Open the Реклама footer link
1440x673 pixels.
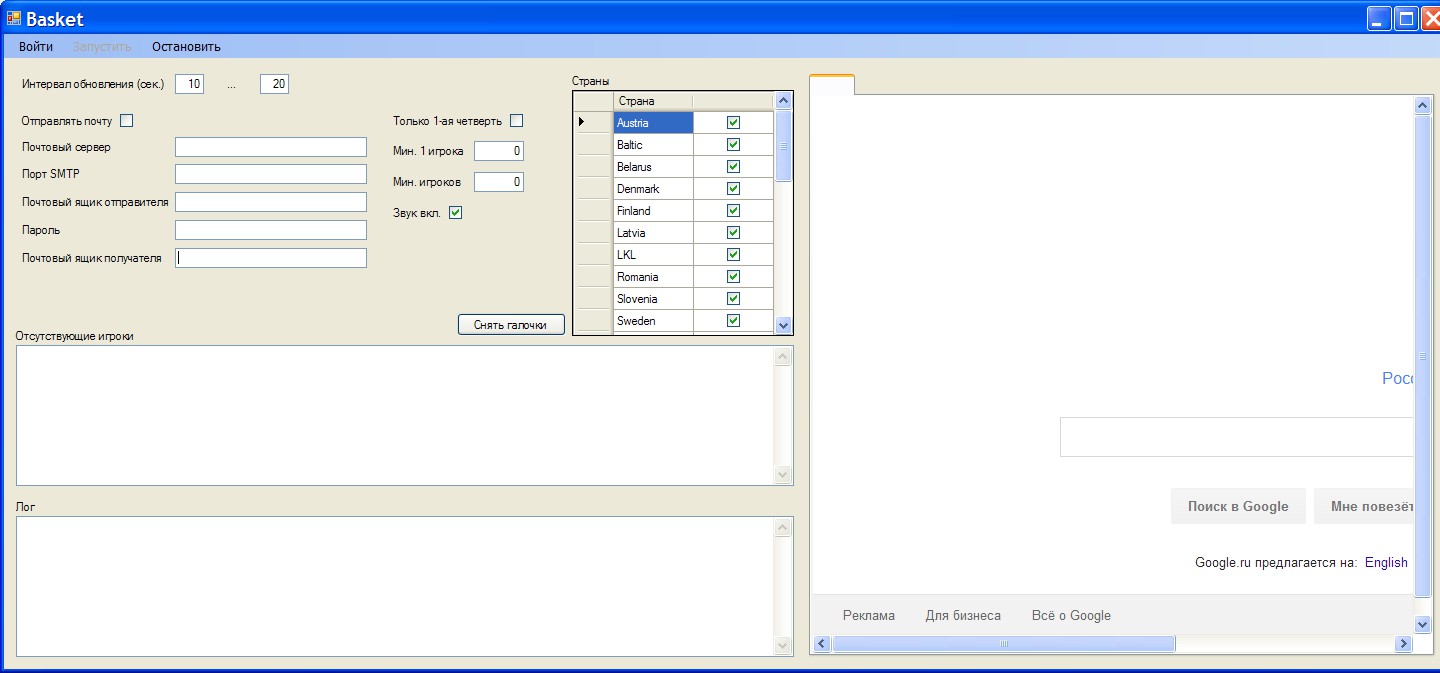click(x=869, y=615)
